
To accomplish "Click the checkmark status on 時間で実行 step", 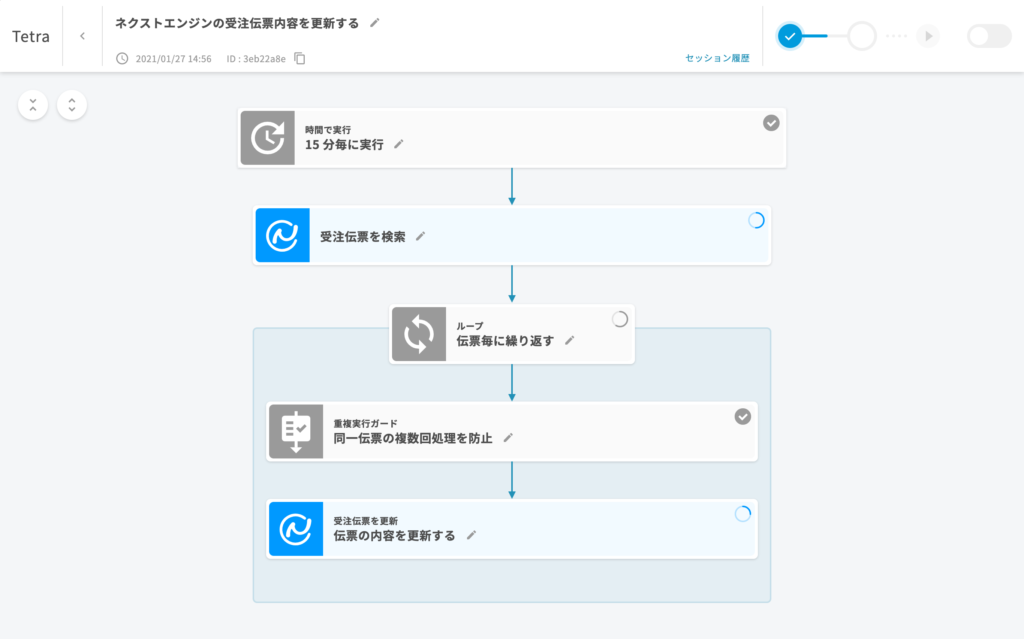I will (x=771, y=123).
